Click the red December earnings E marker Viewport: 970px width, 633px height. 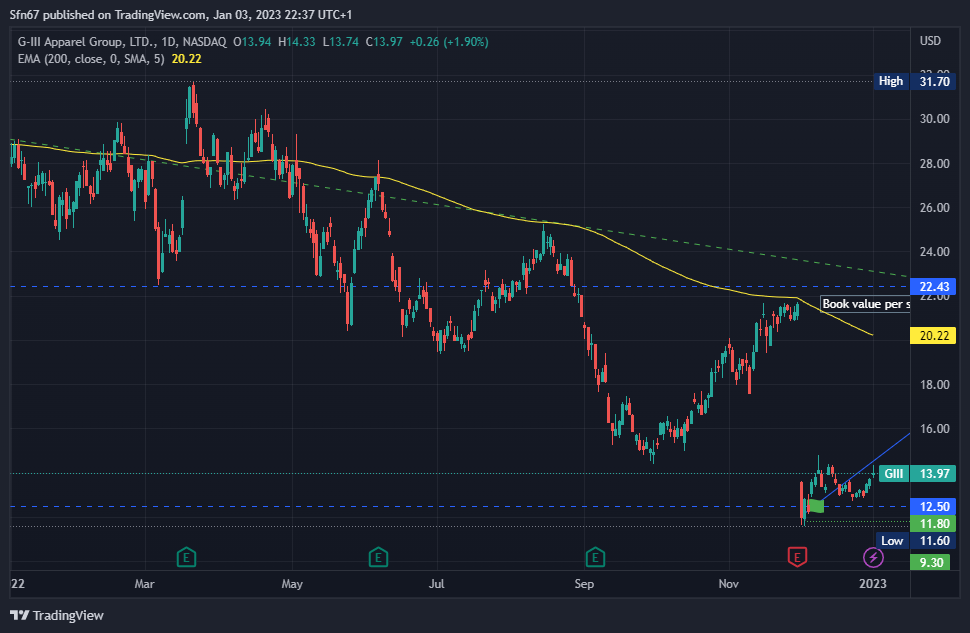click(x=797, y=558)
